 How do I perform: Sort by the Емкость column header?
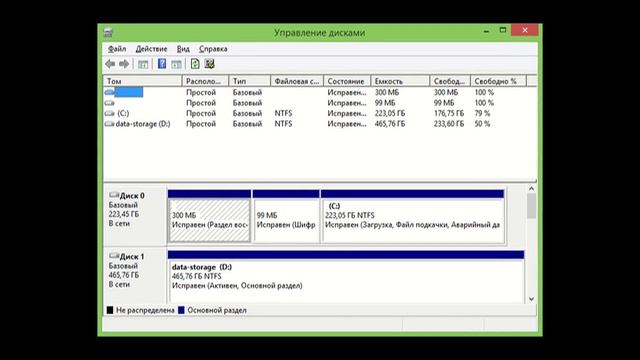click(x=400, y=81)
